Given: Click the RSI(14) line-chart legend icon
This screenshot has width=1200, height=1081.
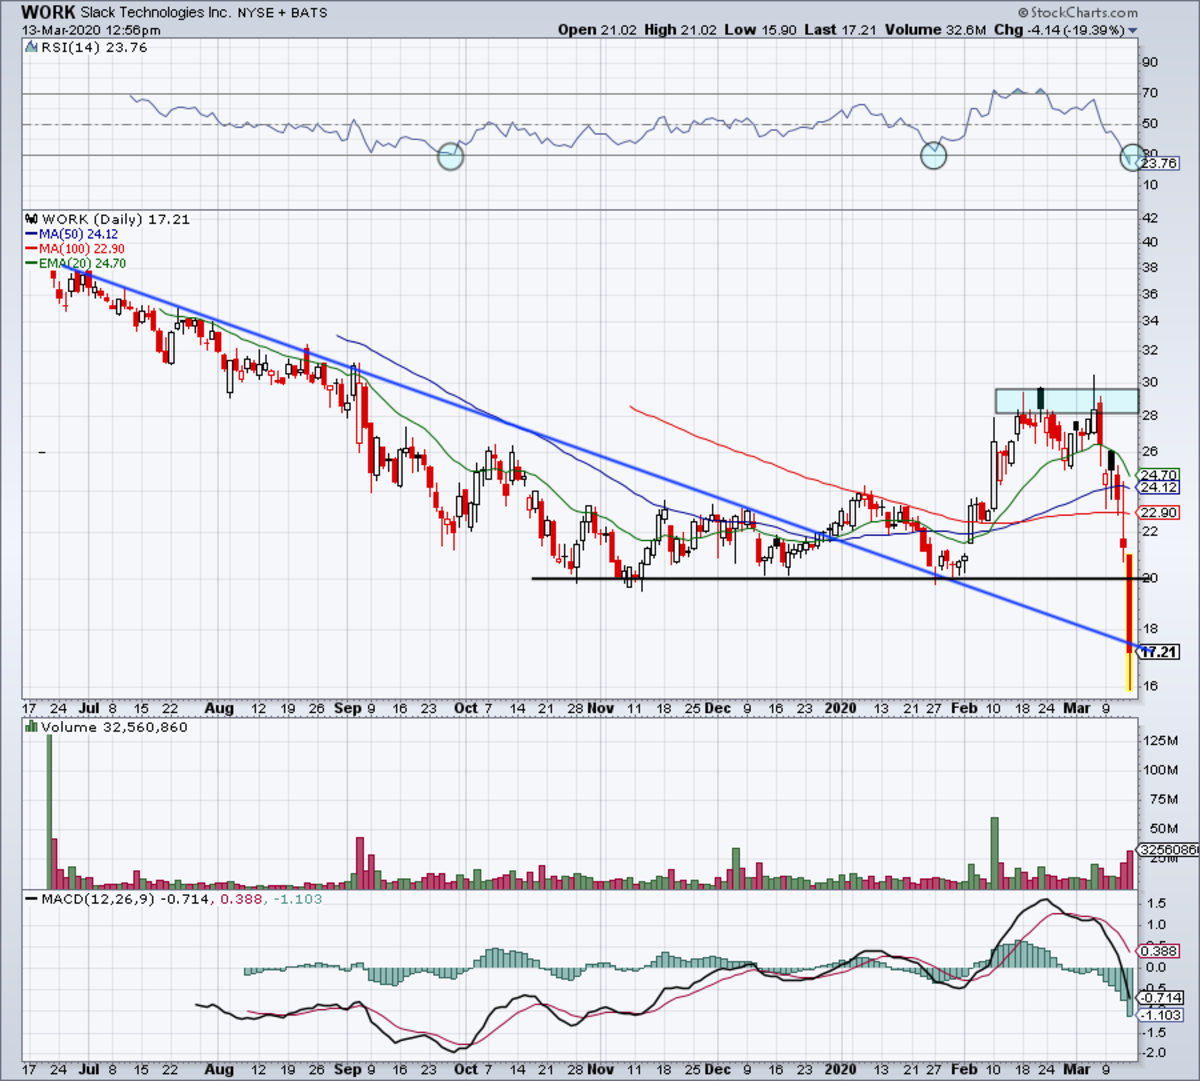Looking at the screenshot, I should [32, 47].
